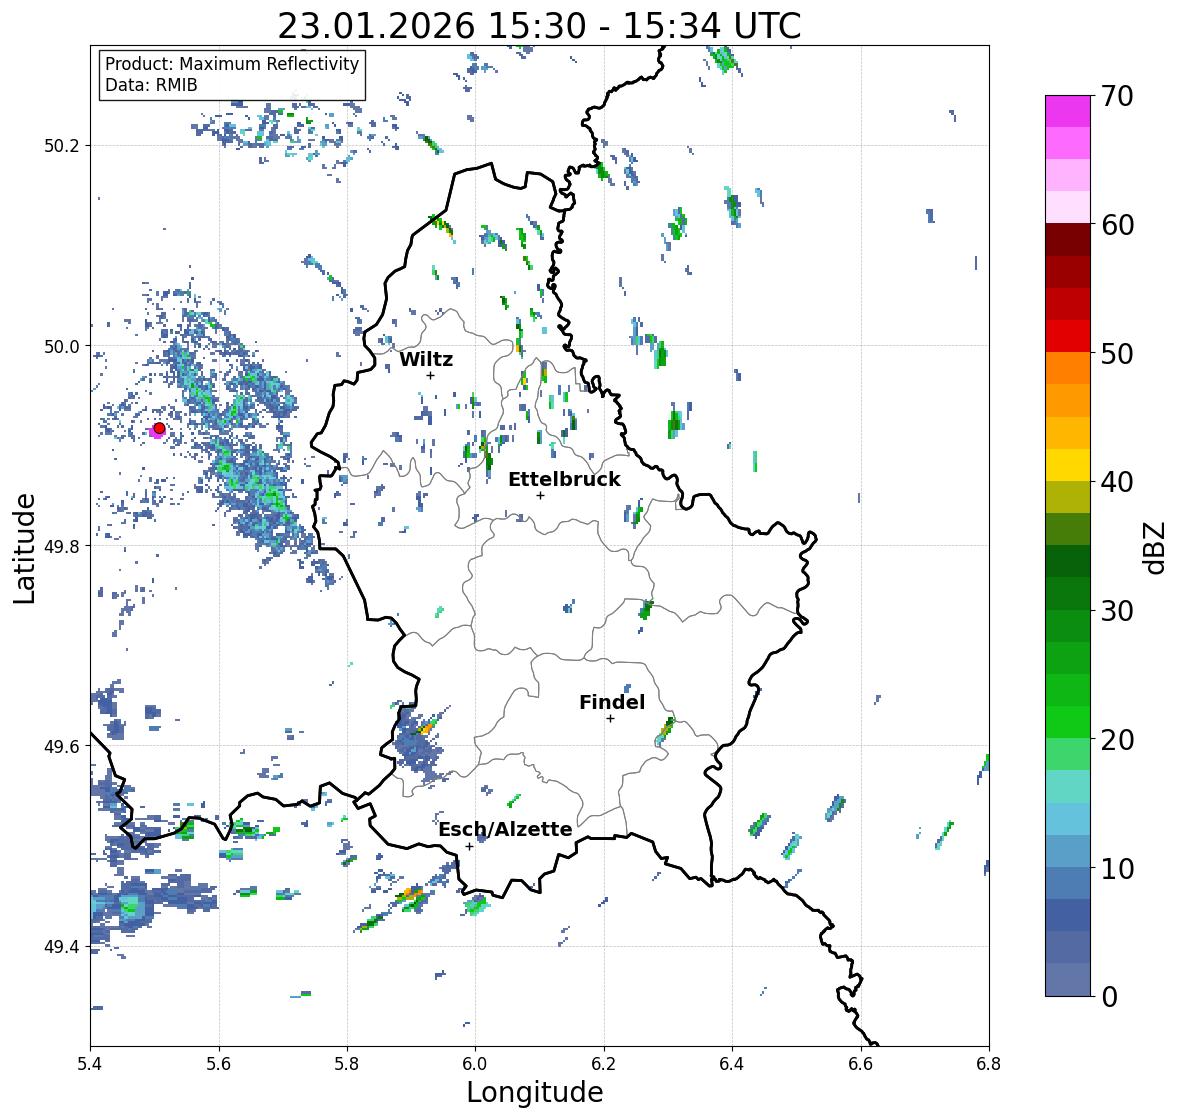1179x1117 pixels.
Task: Click the cross marker below Ettelbruck
Action: point(540,495)
